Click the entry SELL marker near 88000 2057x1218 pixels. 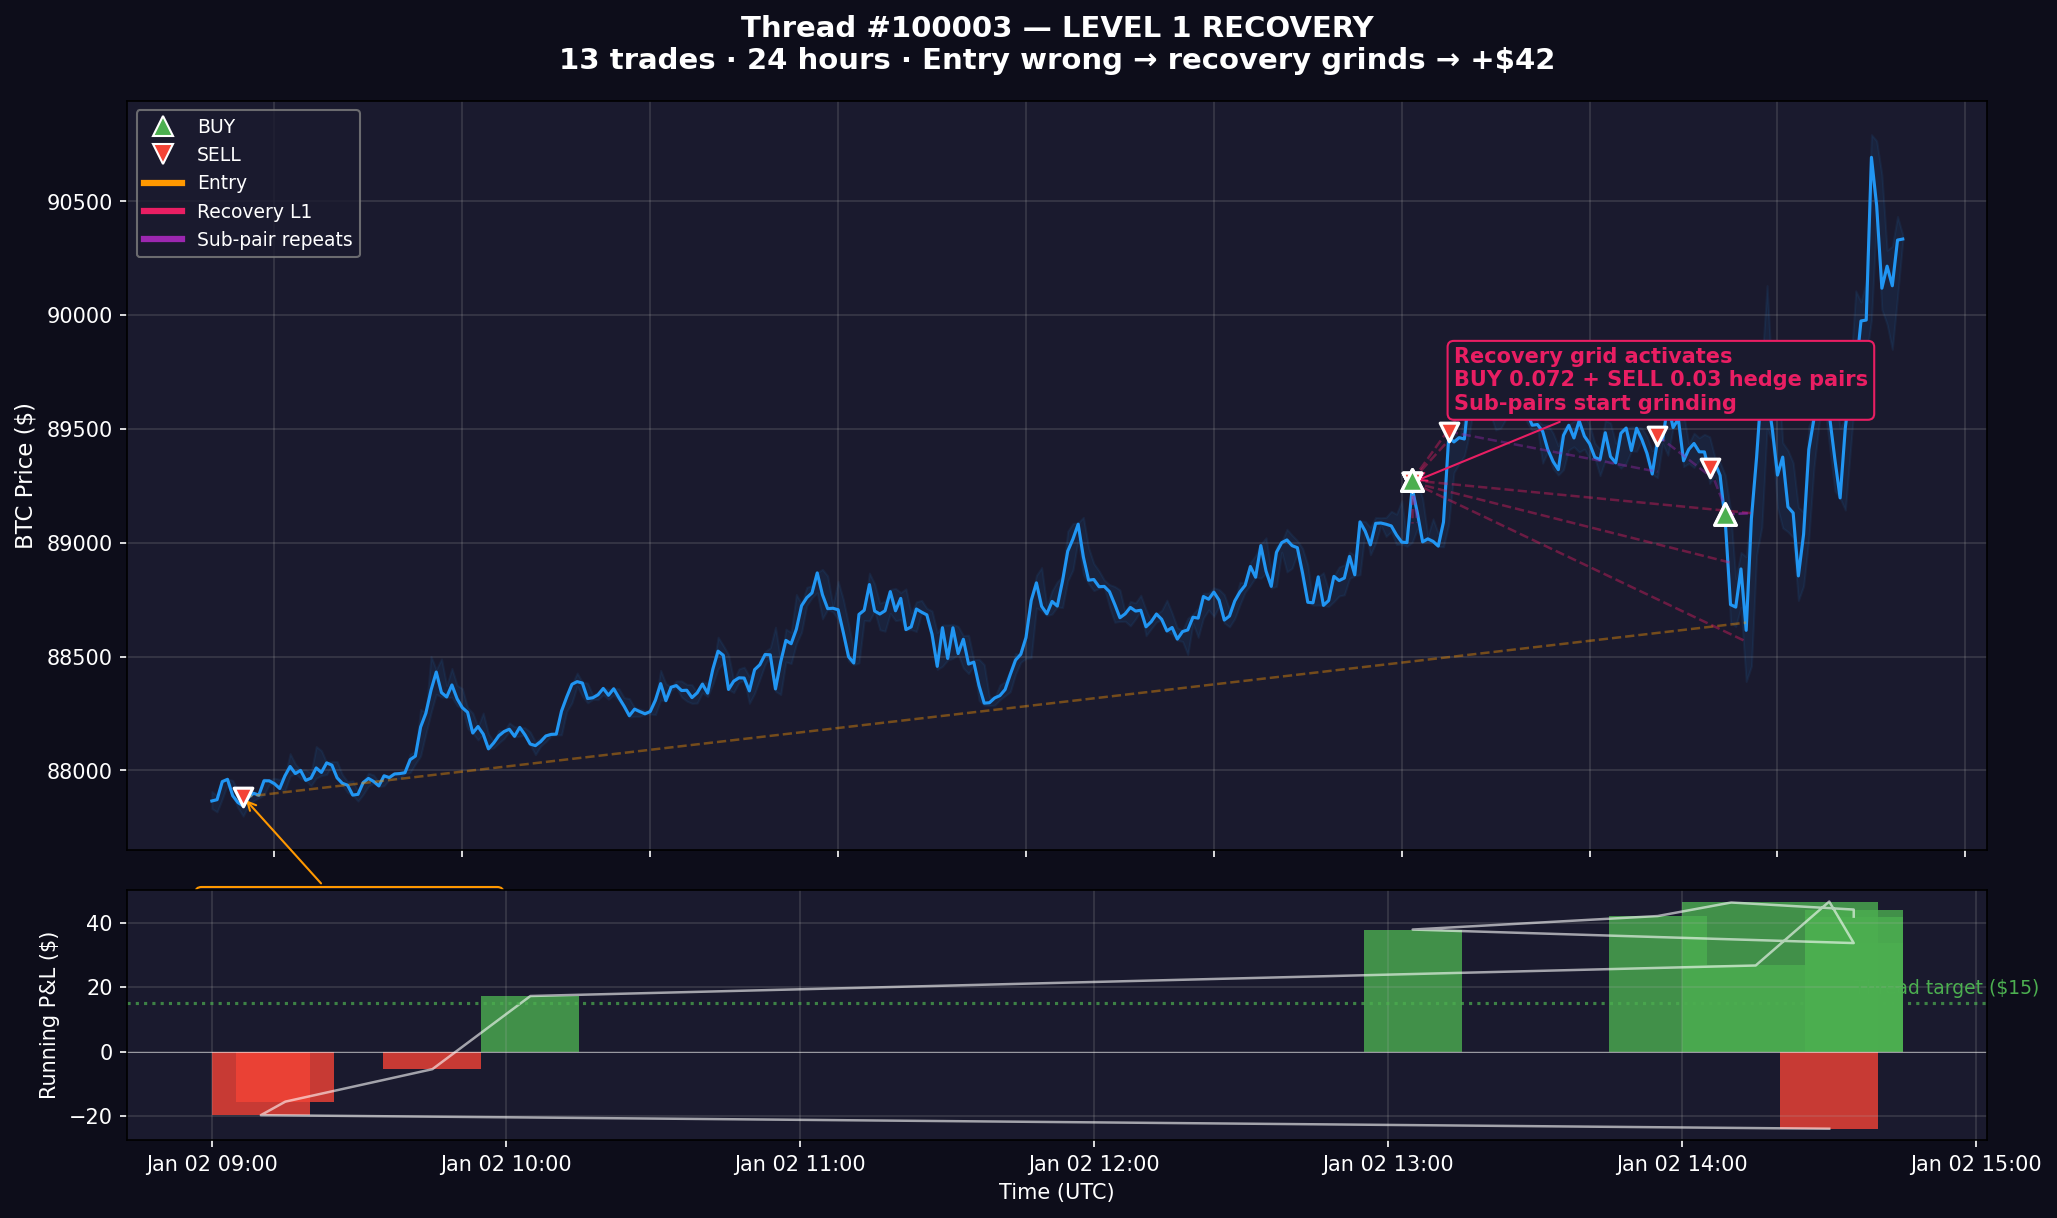(243, 796)
